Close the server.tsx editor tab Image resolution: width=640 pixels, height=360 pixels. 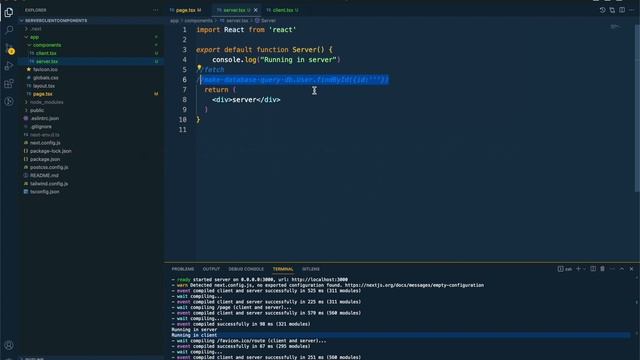(x=256, y=10)
